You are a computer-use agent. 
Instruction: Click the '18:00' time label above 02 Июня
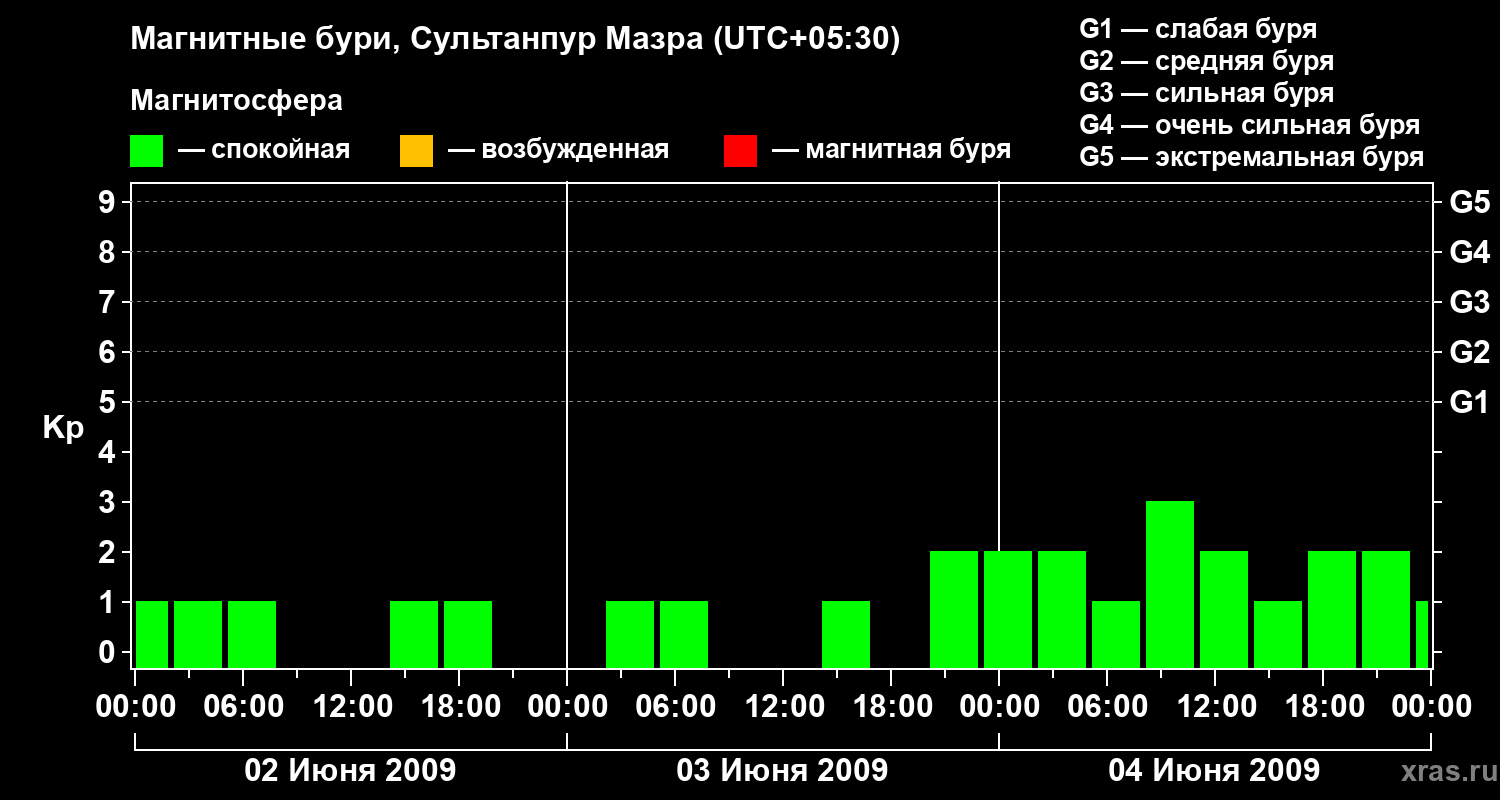point(459,706)
